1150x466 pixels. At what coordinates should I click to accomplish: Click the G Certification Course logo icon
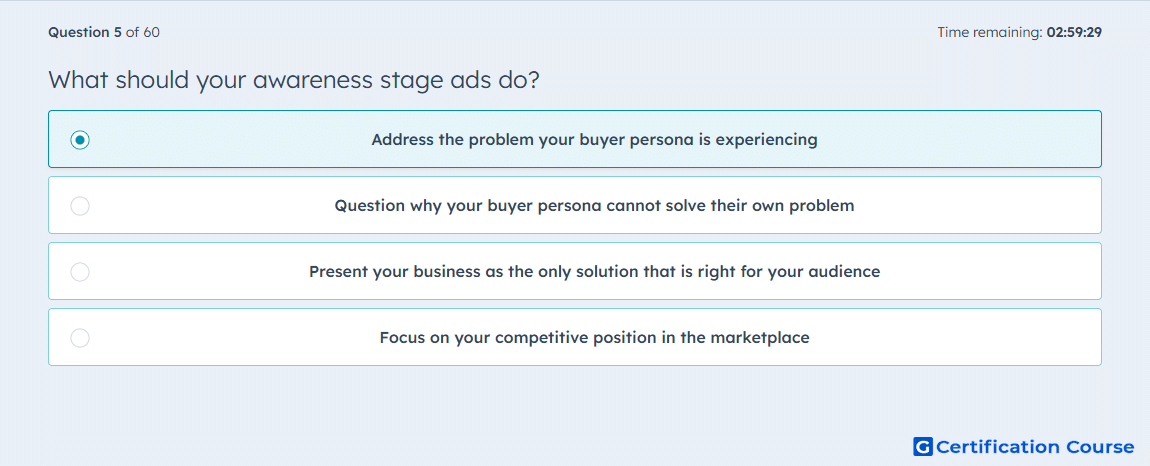click(x=923, y=446)
